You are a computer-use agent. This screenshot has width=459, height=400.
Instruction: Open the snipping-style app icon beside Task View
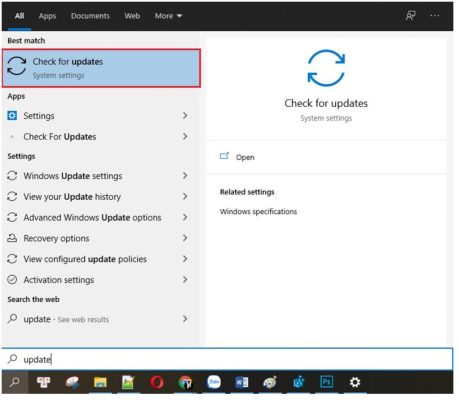click(x=72, y=382)
